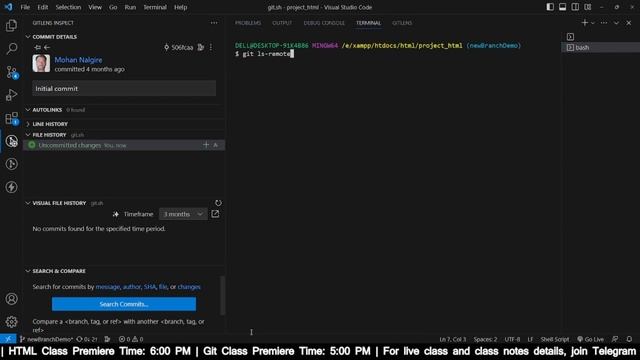Viewport: 640px width, 360px height.
Task: Toggle Panel visibility layout button
Action: coord(562,7)
